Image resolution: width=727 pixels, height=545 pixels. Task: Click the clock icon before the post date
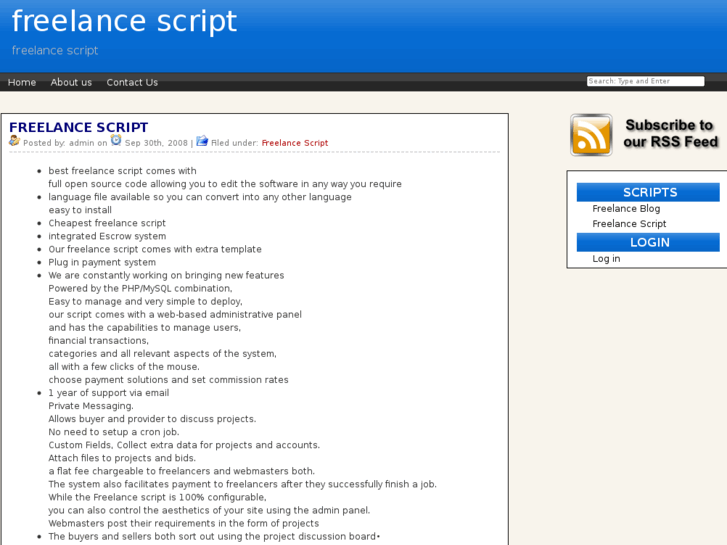point(116,141)
